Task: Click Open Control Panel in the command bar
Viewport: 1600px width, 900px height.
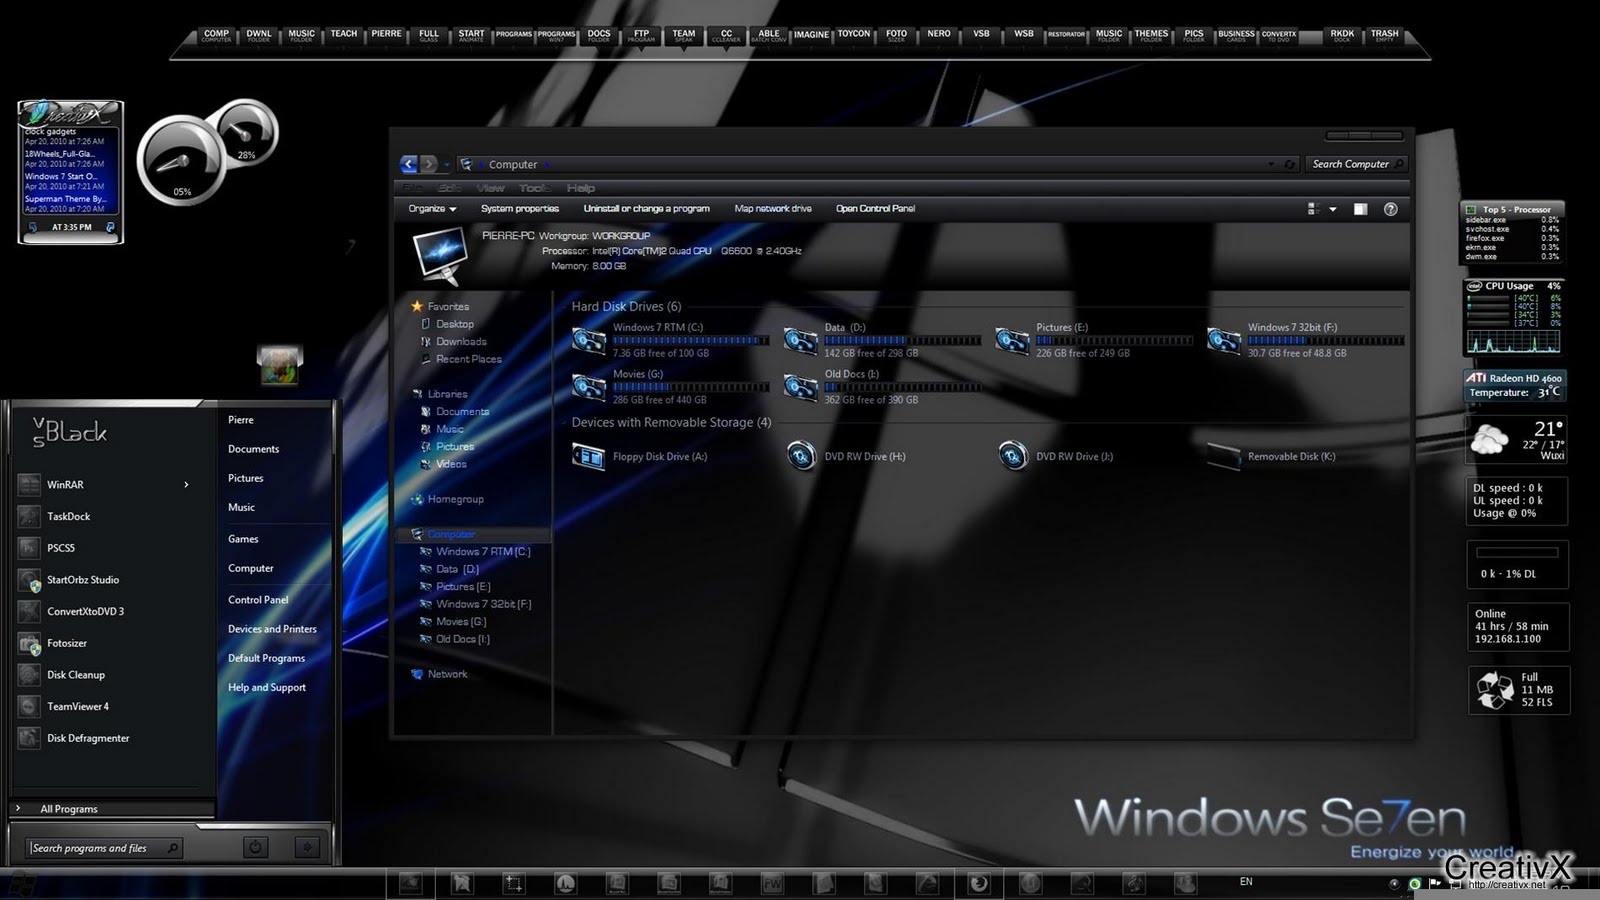Action: (x=876, y=209)
